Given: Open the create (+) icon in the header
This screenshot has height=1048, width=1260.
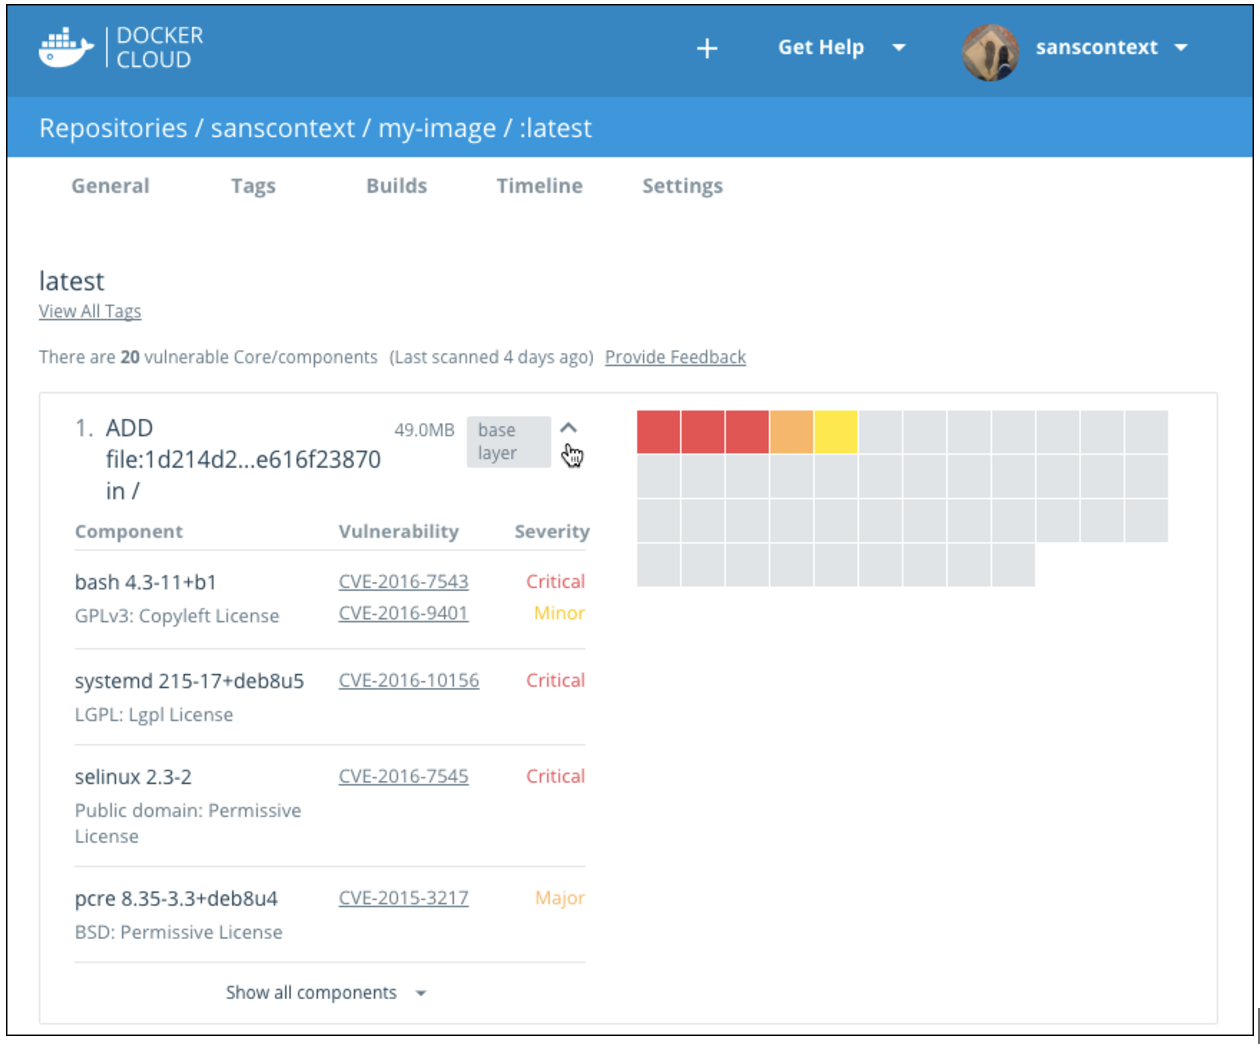Looking at the screenshot, I should tap(708, 48).
